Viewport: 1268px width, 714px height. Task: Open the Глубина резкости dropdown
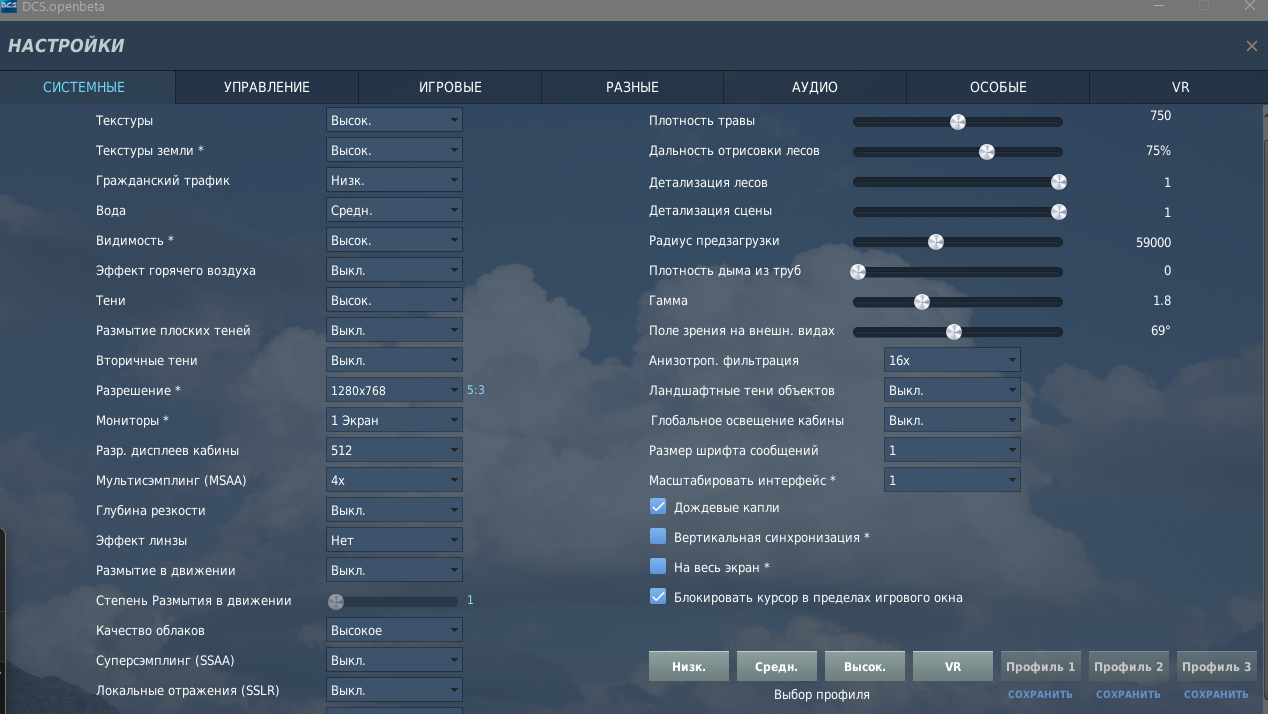coord(394,510)
